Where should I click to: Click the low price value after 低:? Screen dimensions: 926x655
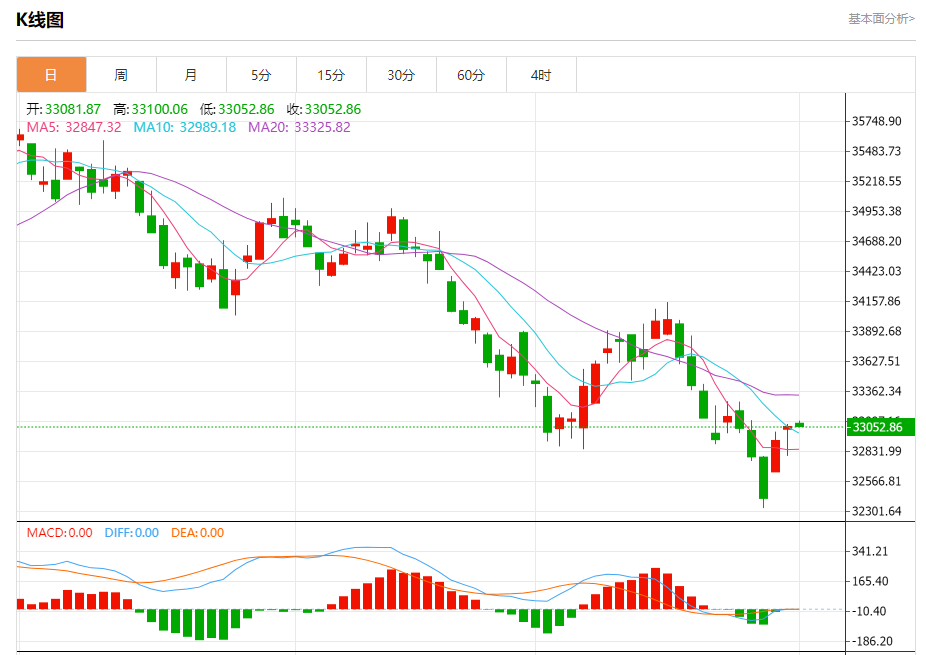pos(246,109)
